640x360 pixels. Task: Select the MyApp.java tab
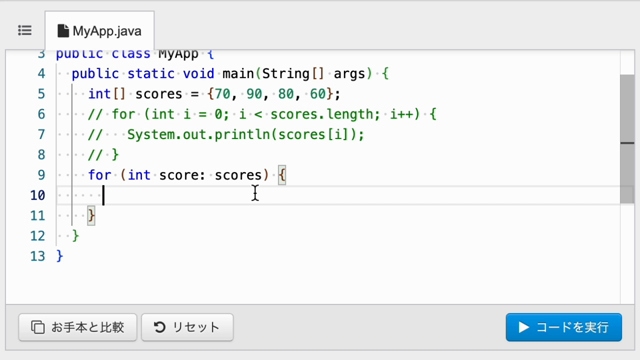point(100,31)
